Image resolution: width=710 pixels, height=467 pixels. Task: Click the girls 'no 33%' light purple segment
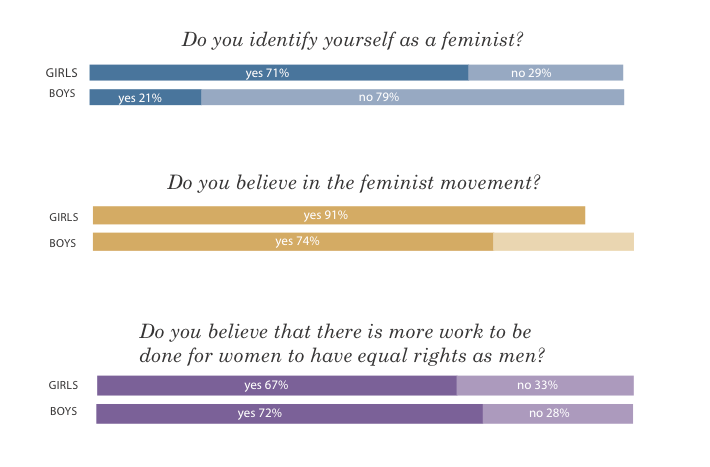click(x=545, y=385)
